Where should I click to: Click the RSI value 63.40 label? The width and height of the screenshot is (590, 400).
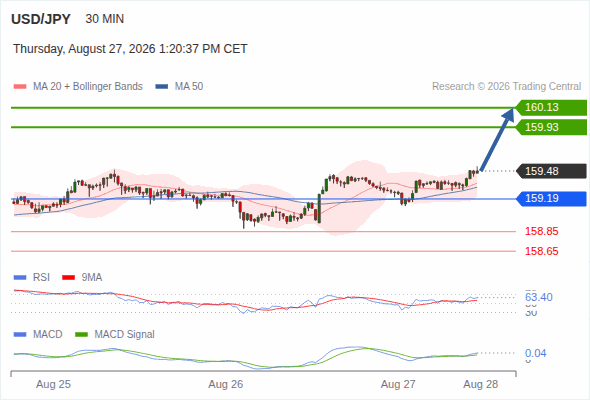pos(539,297)
